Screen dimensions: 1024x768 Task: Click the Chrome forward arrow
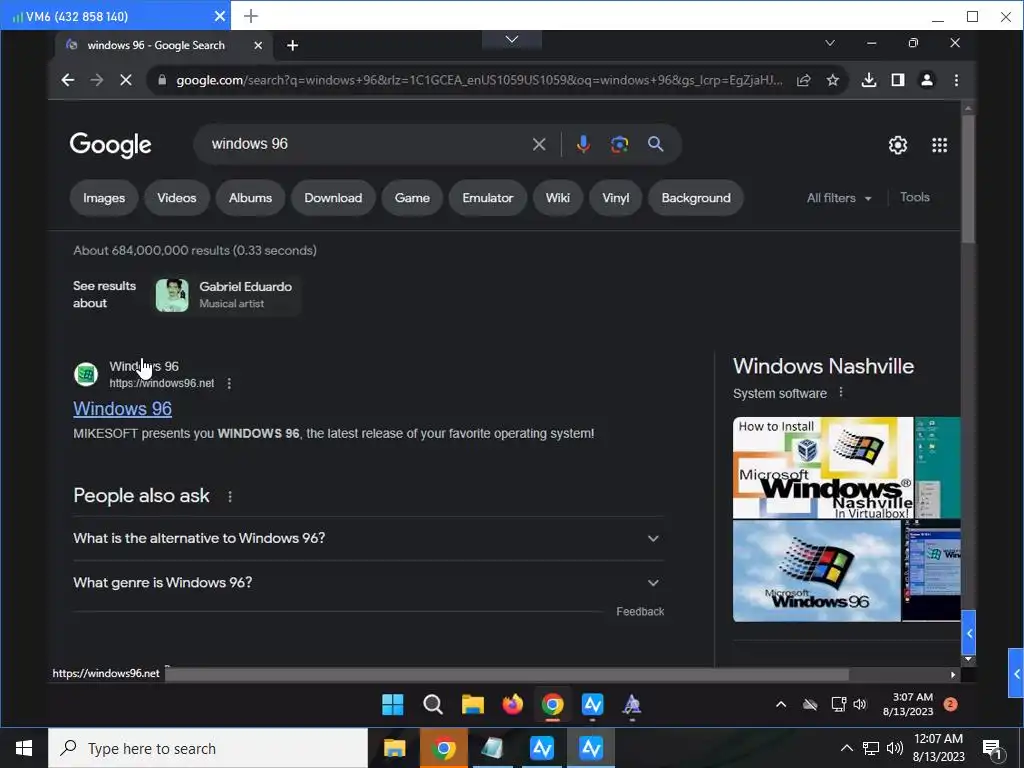point(97,80)
